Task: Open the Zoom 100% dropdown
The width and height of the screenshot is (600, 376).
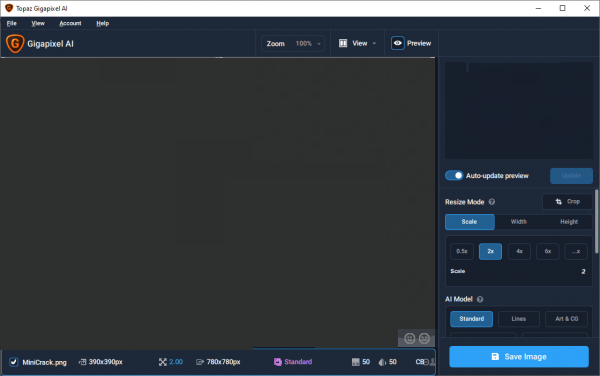Action: (x=293, y=44)
